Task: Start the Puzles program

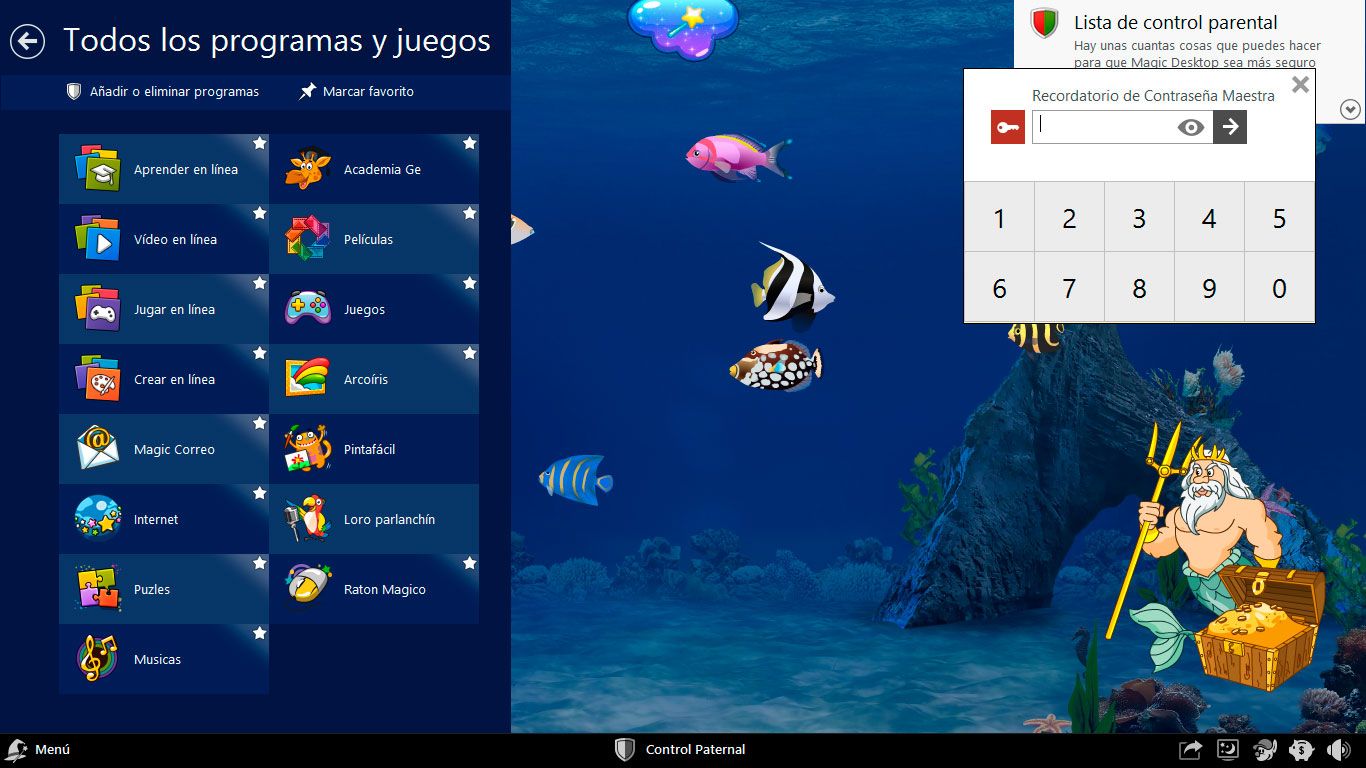Action: (164, 589)
